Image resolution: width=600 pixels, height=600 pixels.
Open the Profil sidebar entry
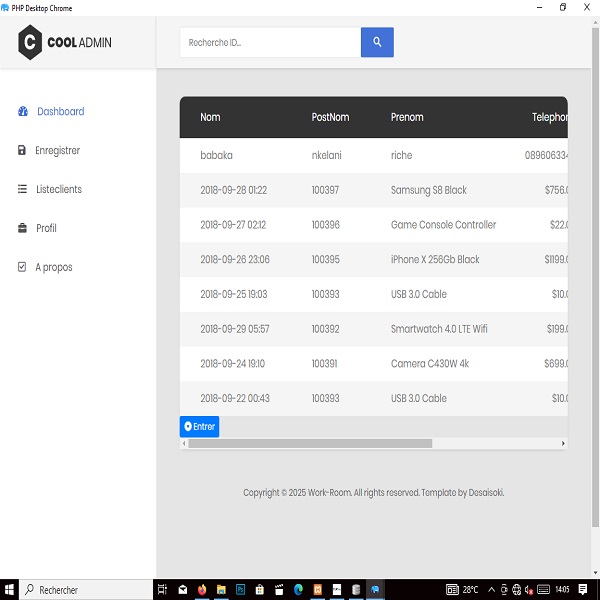[x=46, y=228]
